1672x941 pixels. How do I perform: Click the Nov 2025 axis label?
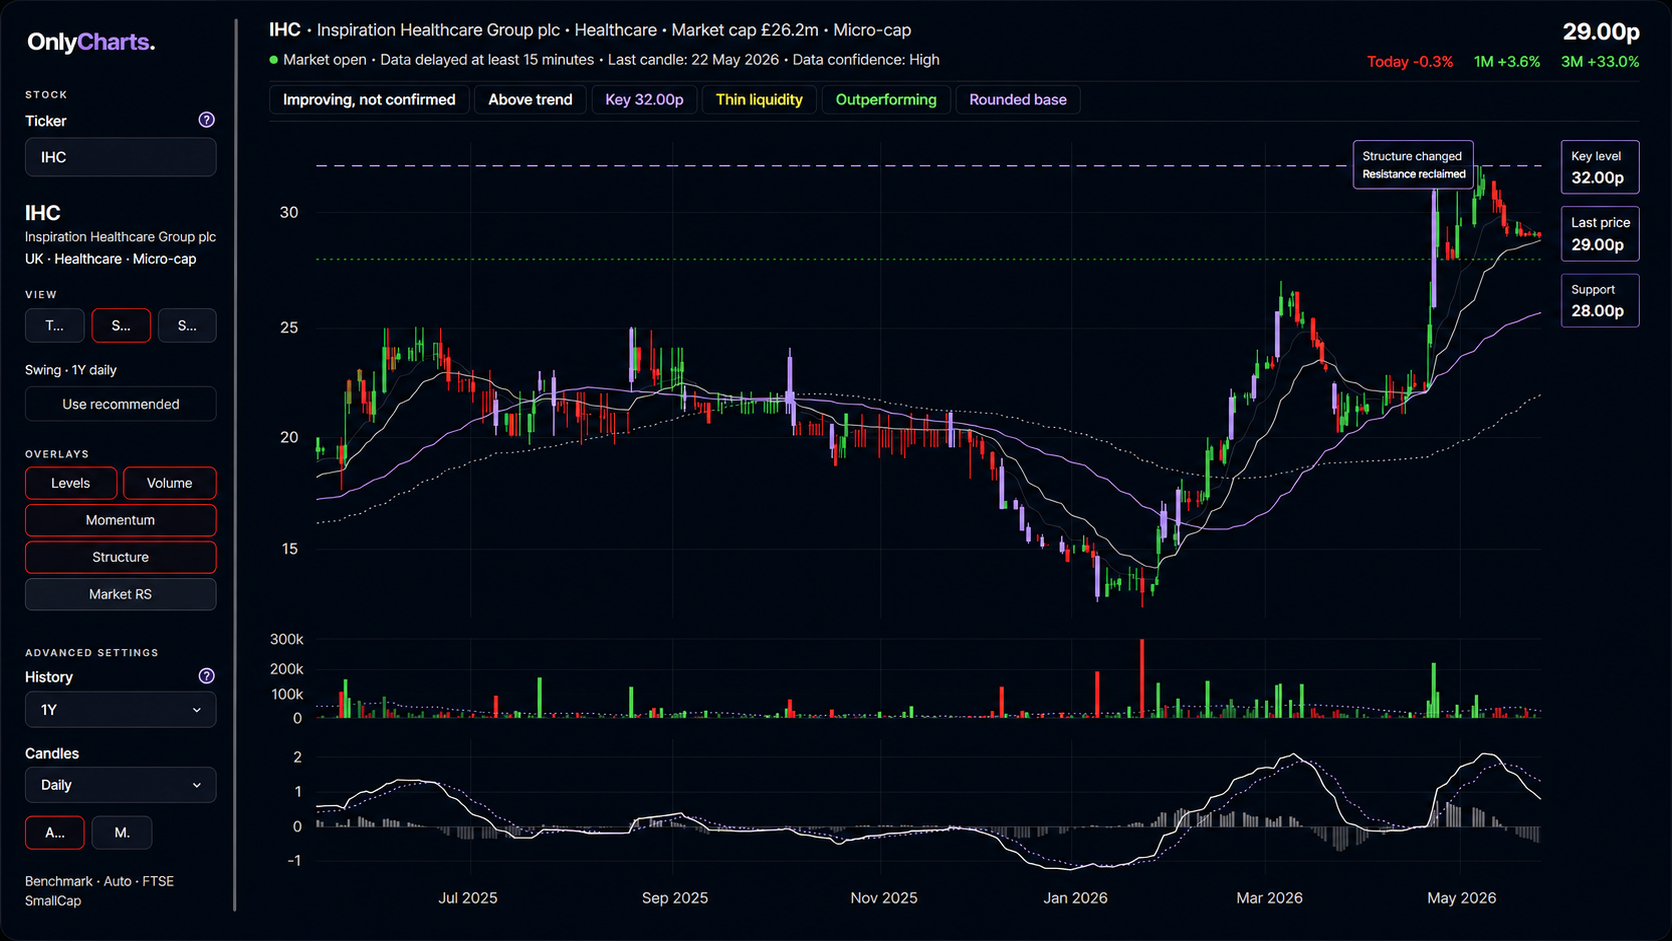click(884, 898)
